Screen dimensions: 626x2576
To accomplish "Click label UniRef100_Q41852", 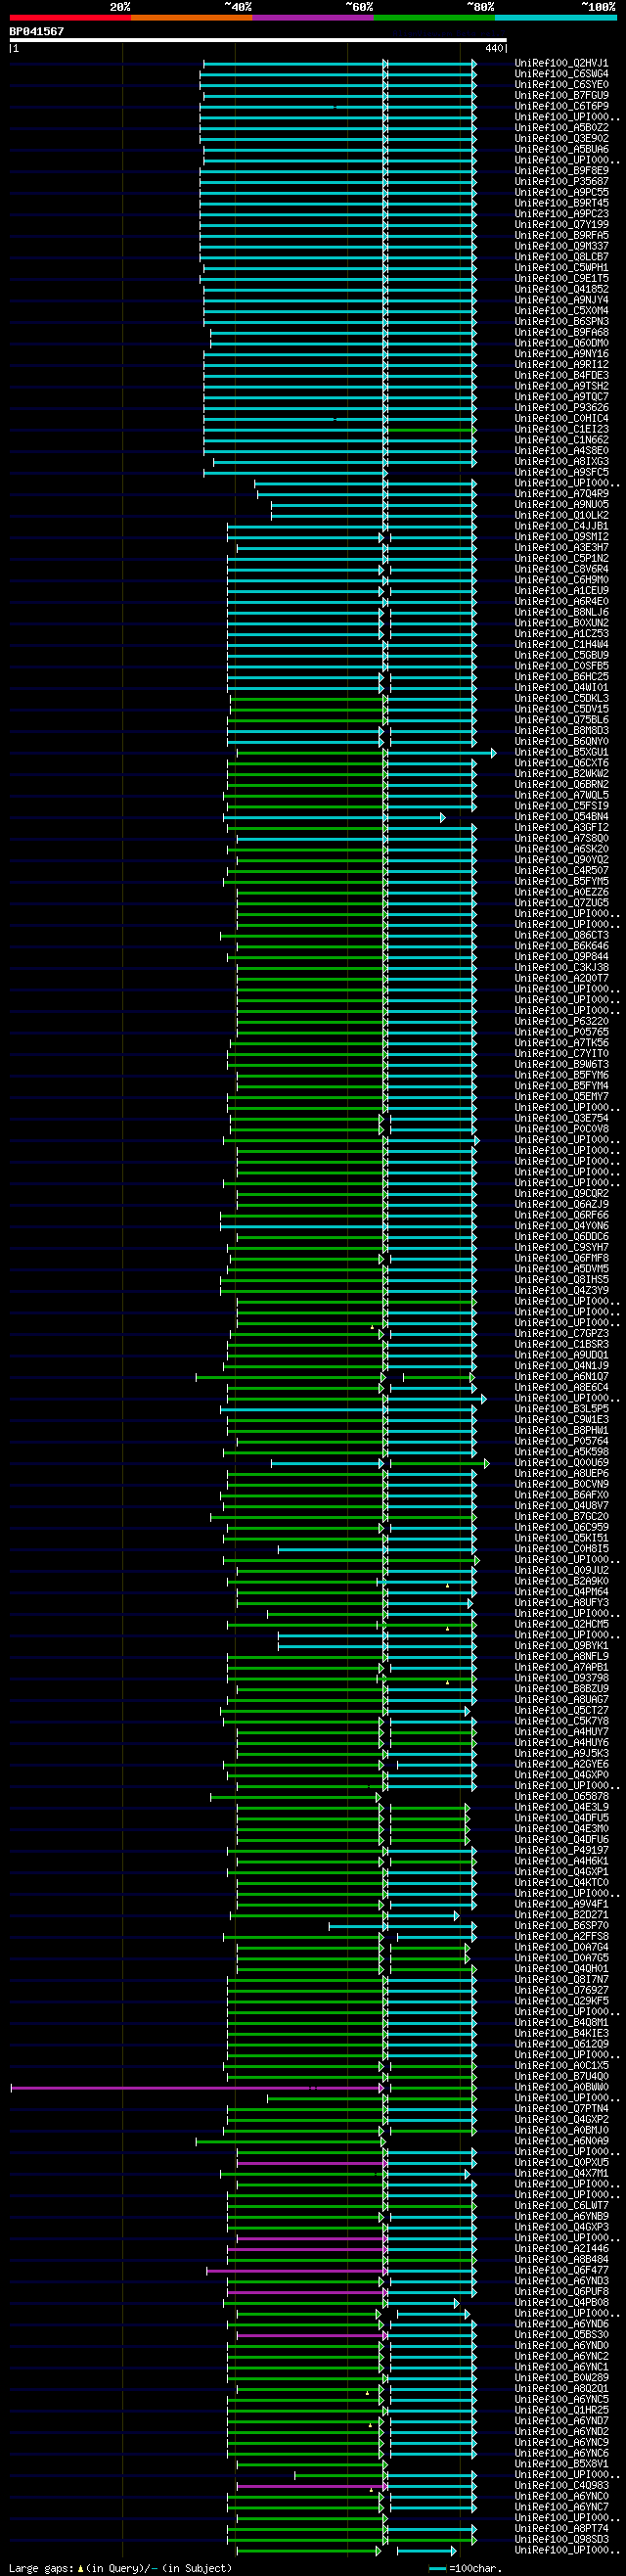I will point(561,289).
